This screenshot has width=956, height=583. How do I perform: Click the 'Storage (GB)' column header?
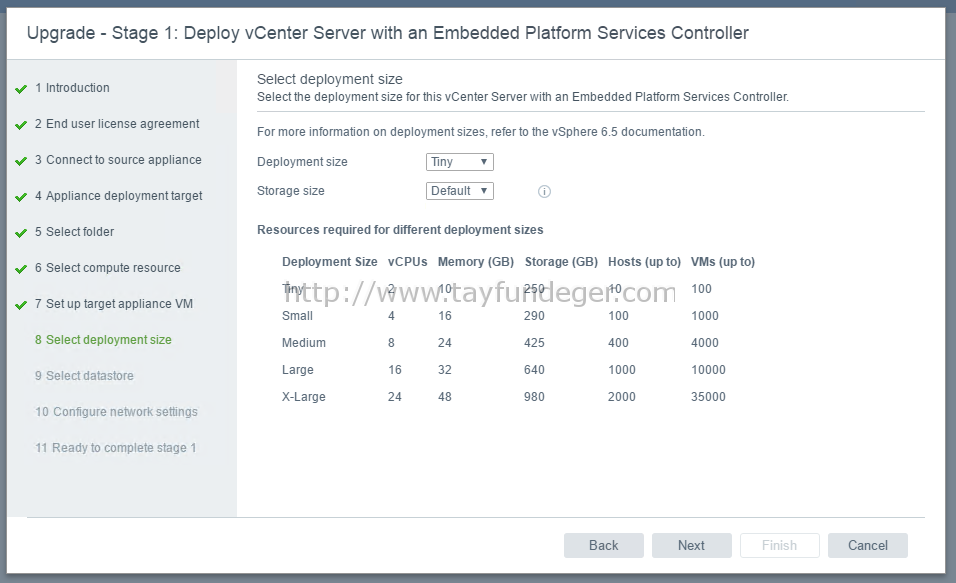(561, 262)
